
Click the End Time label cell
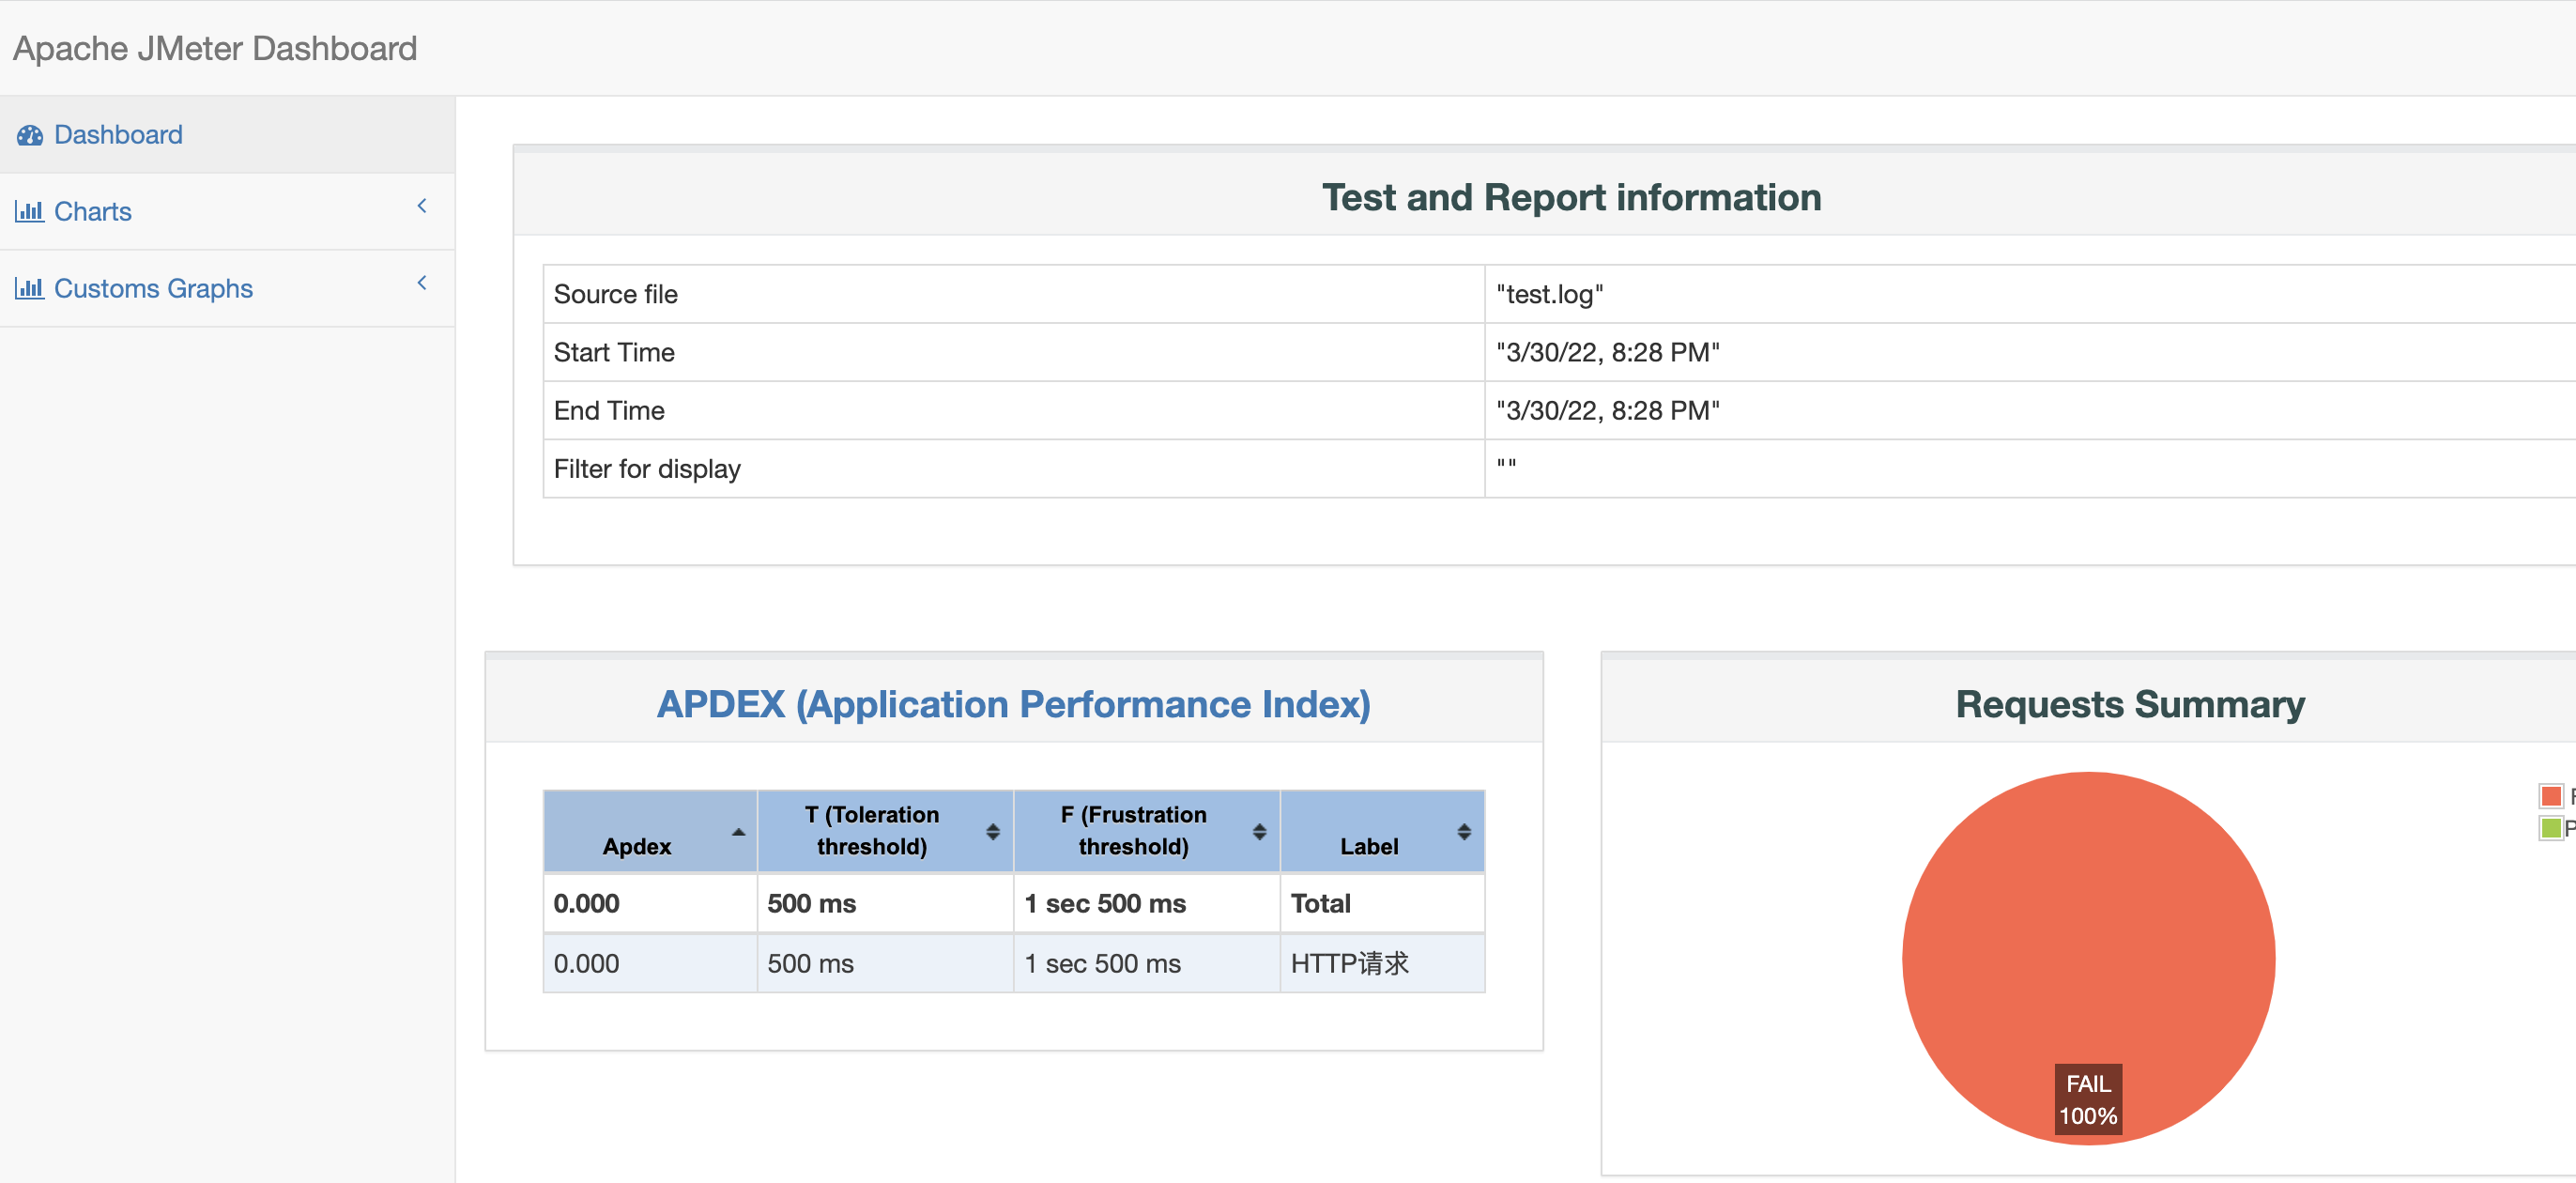click(1014, 411)
